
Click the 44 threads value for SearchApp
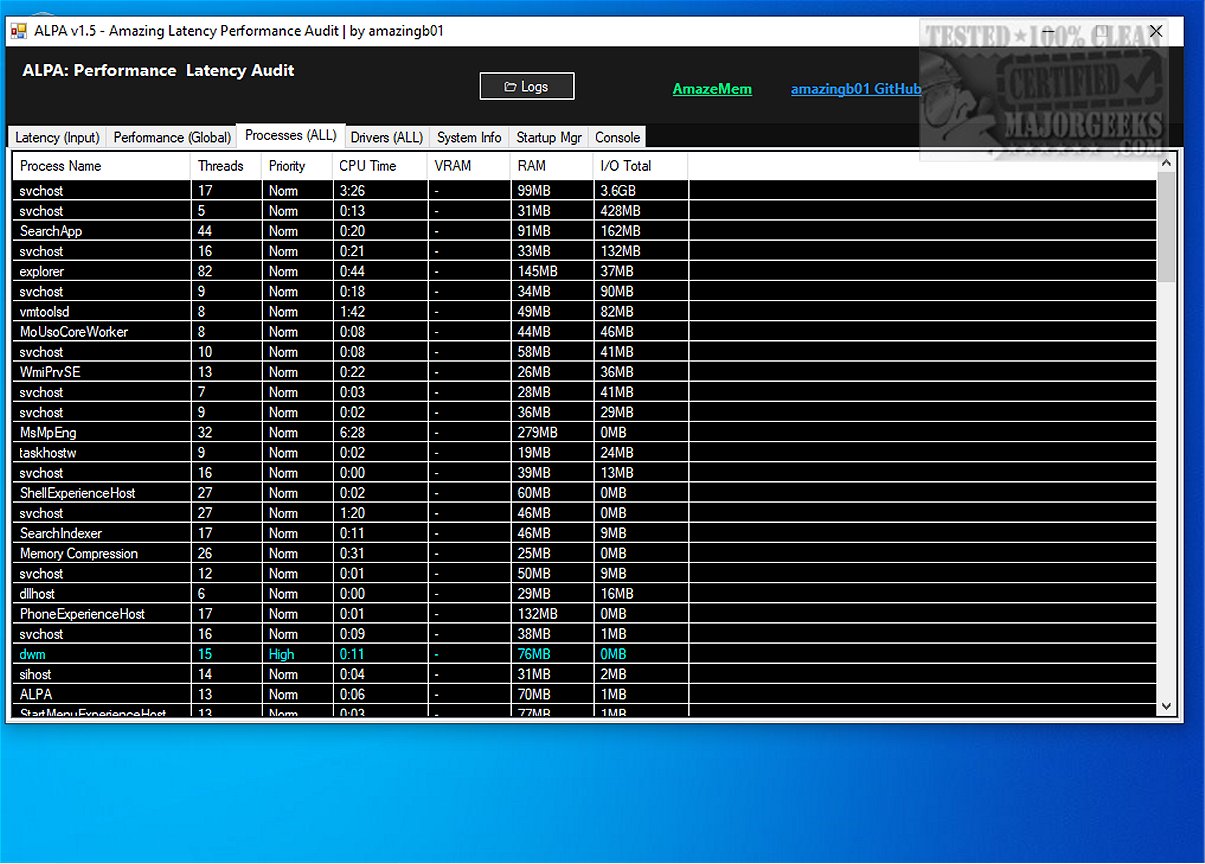206,231
